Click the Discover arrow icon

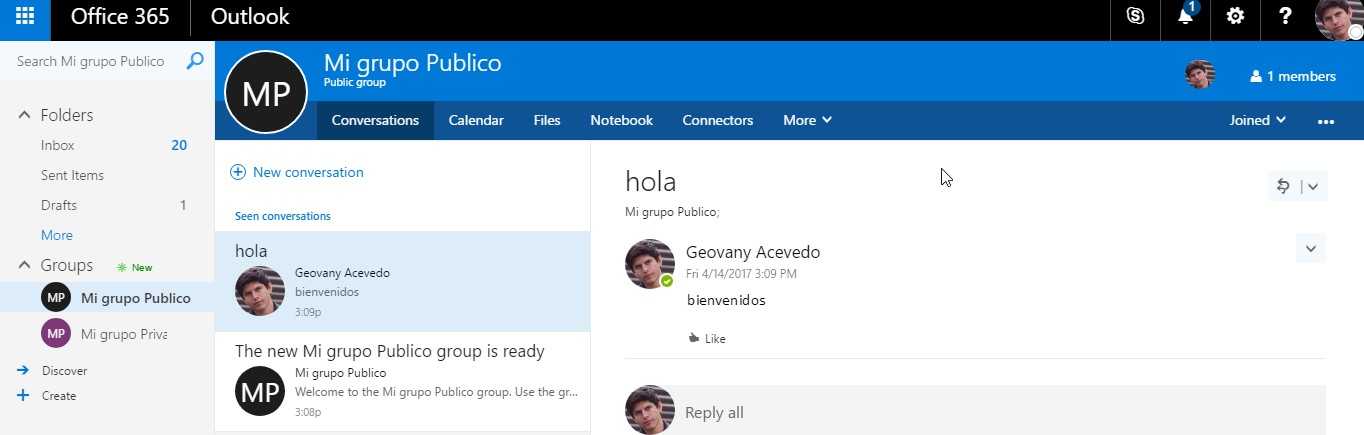pos(23,370)
